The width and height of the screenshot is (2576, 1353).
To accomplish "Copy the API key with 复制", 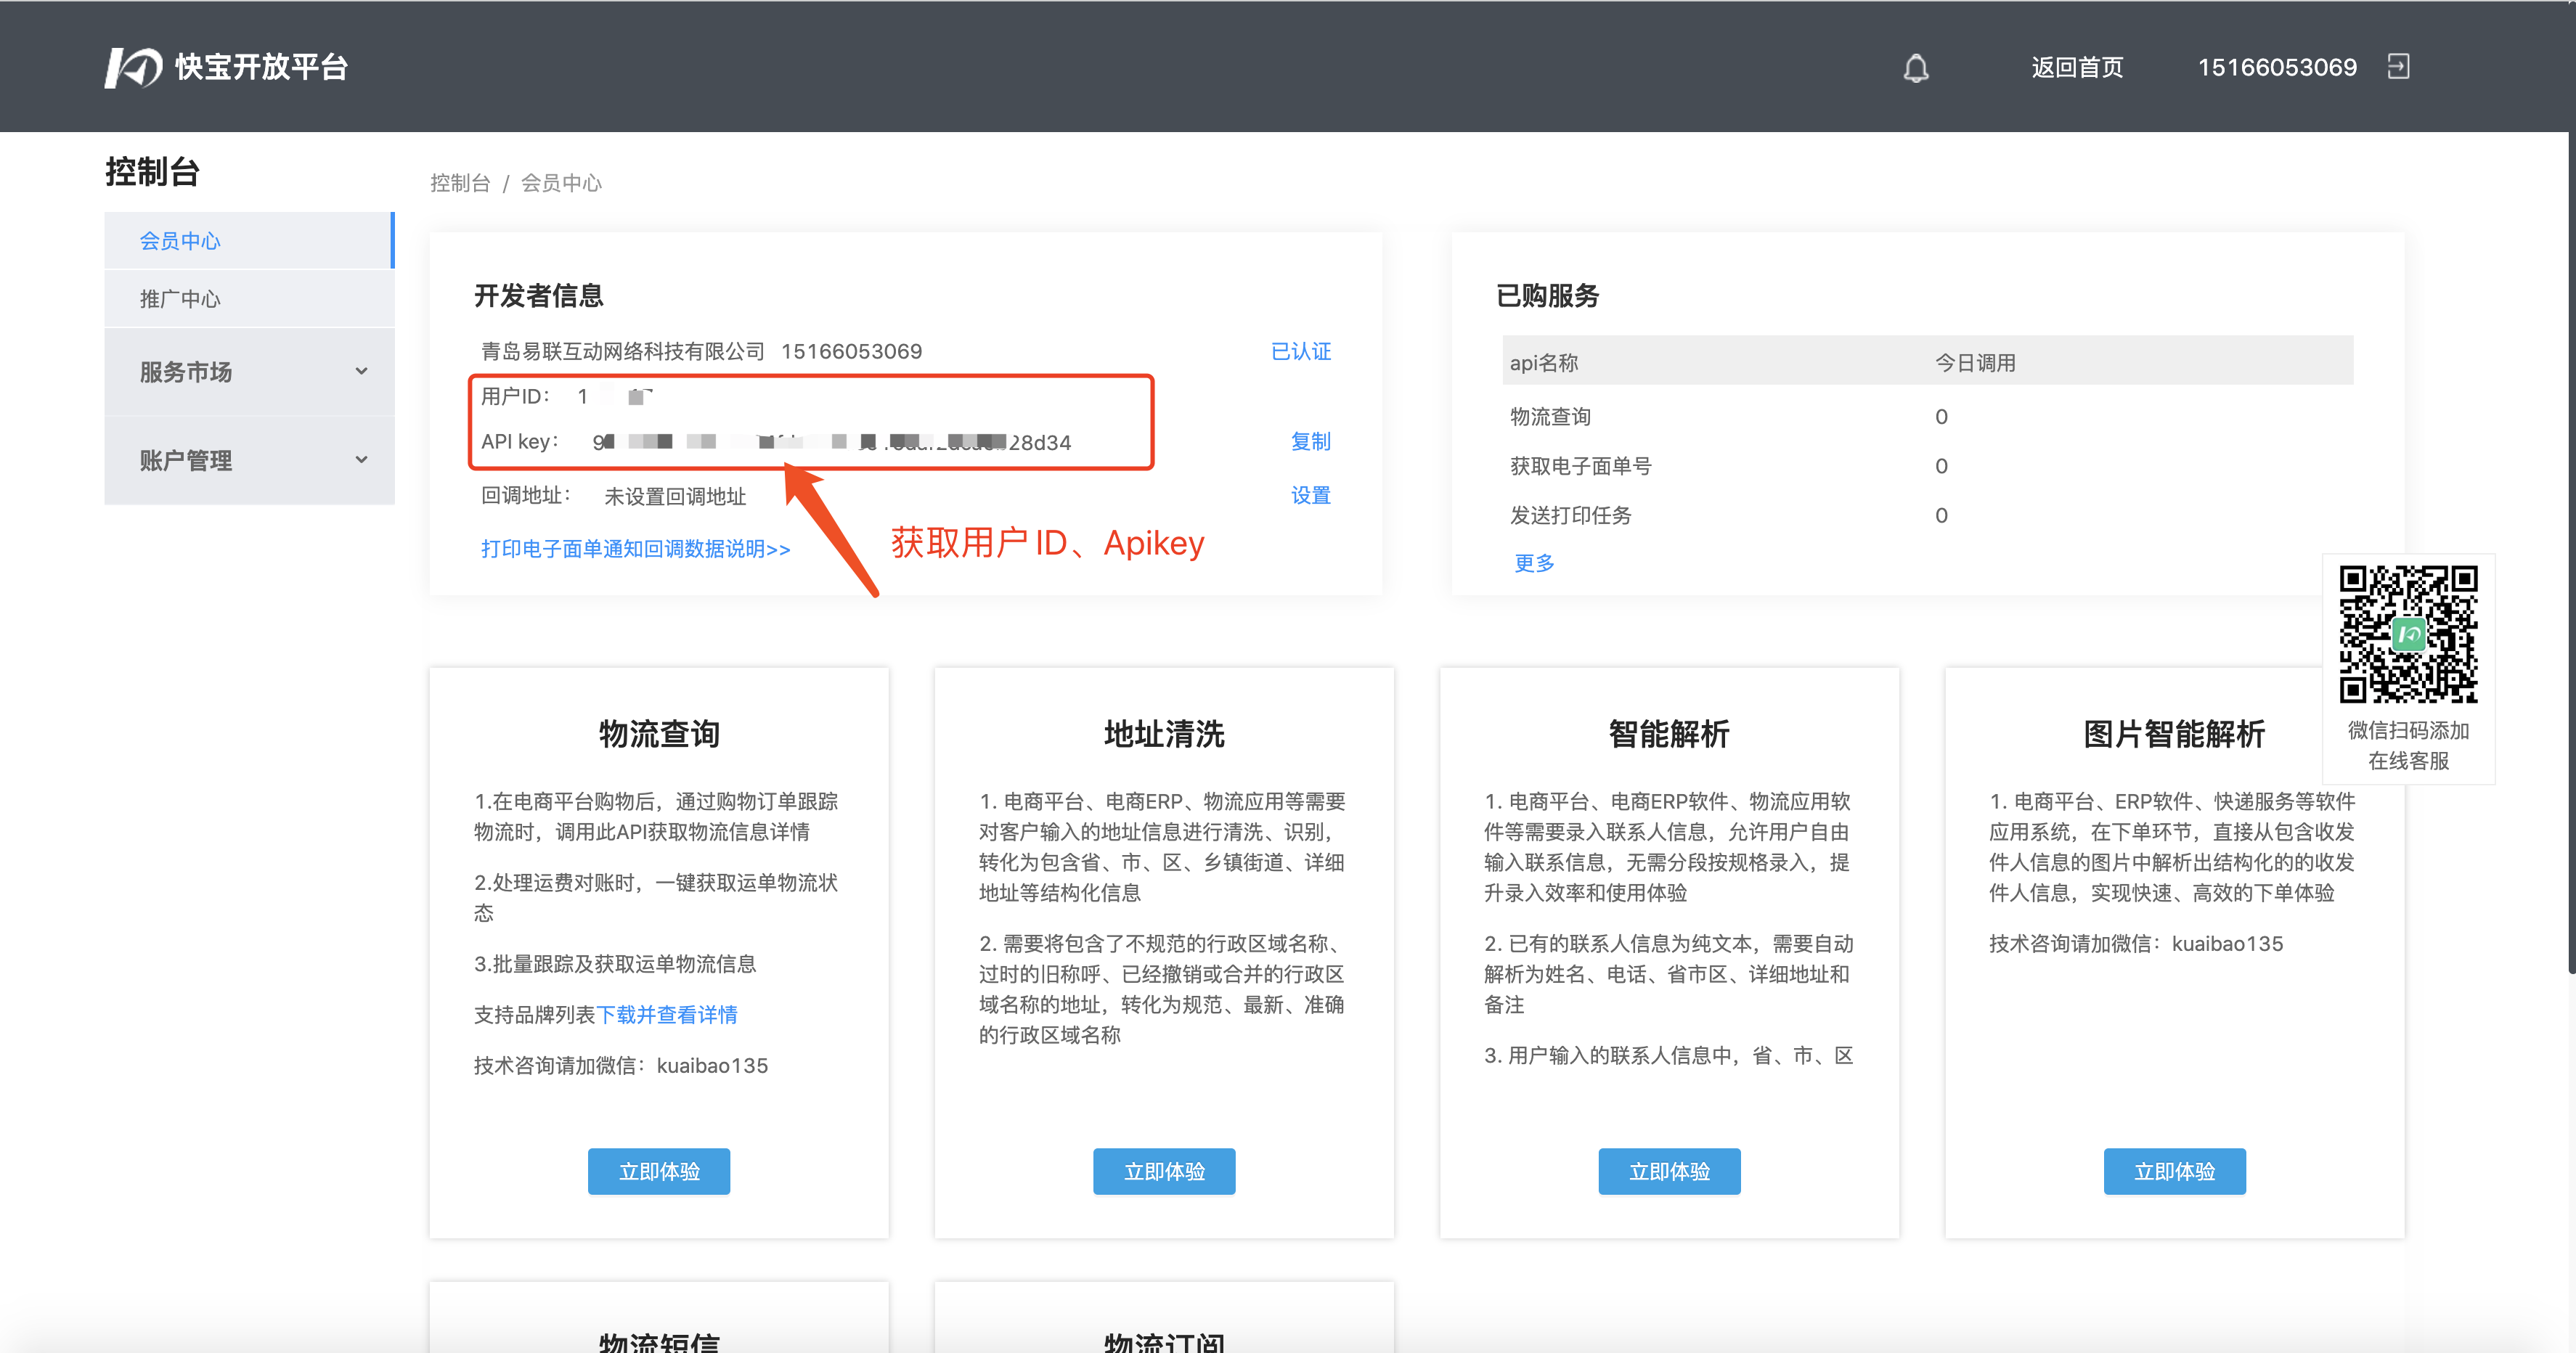I will tap(1310, 441).
